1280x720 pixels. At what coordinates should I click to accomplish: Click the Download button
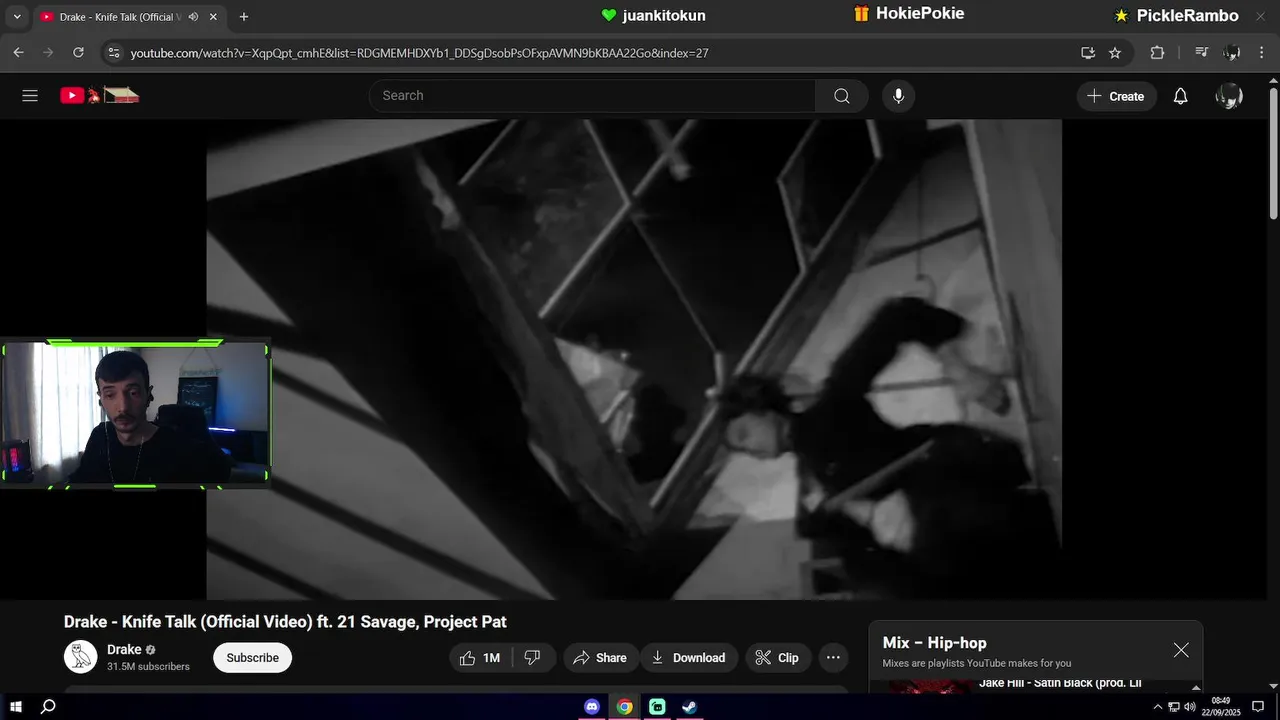click(689, 657)
